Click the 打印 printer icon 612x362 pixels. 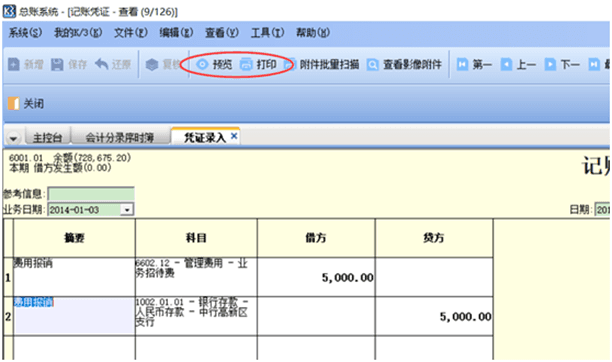point(246,64)
